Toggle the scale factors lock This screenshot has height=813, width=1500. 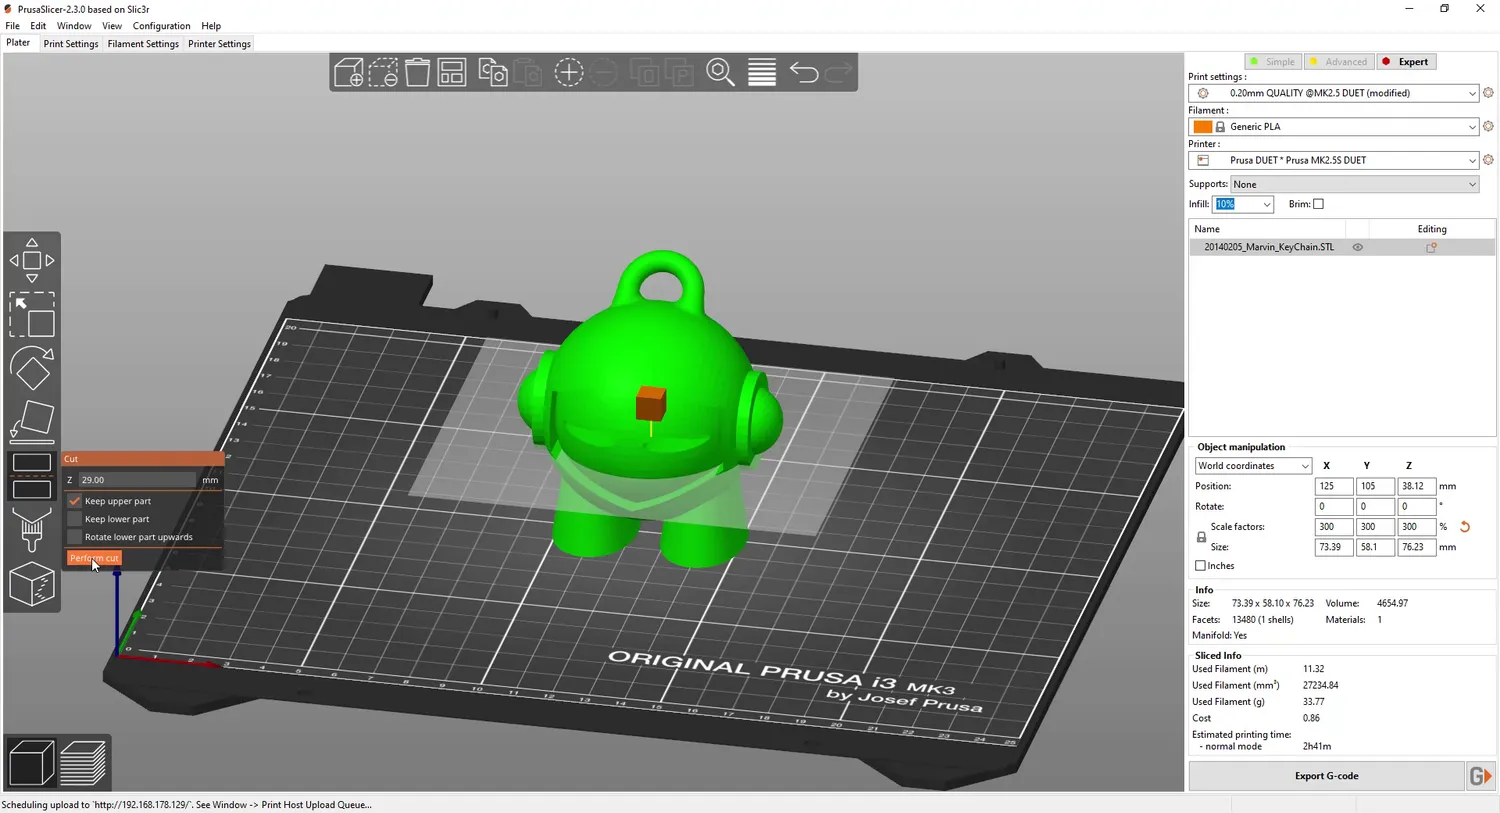click(x=1201, y=537)
